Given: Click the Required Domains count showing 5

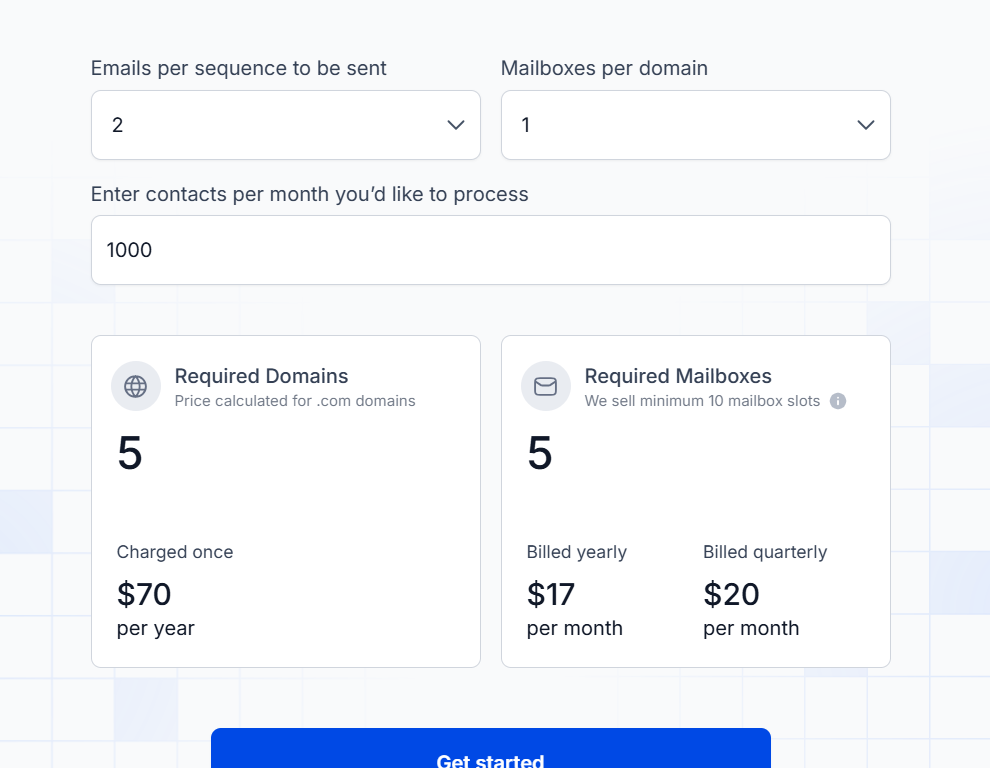Looking at the screenshot, I should (129, 453).
